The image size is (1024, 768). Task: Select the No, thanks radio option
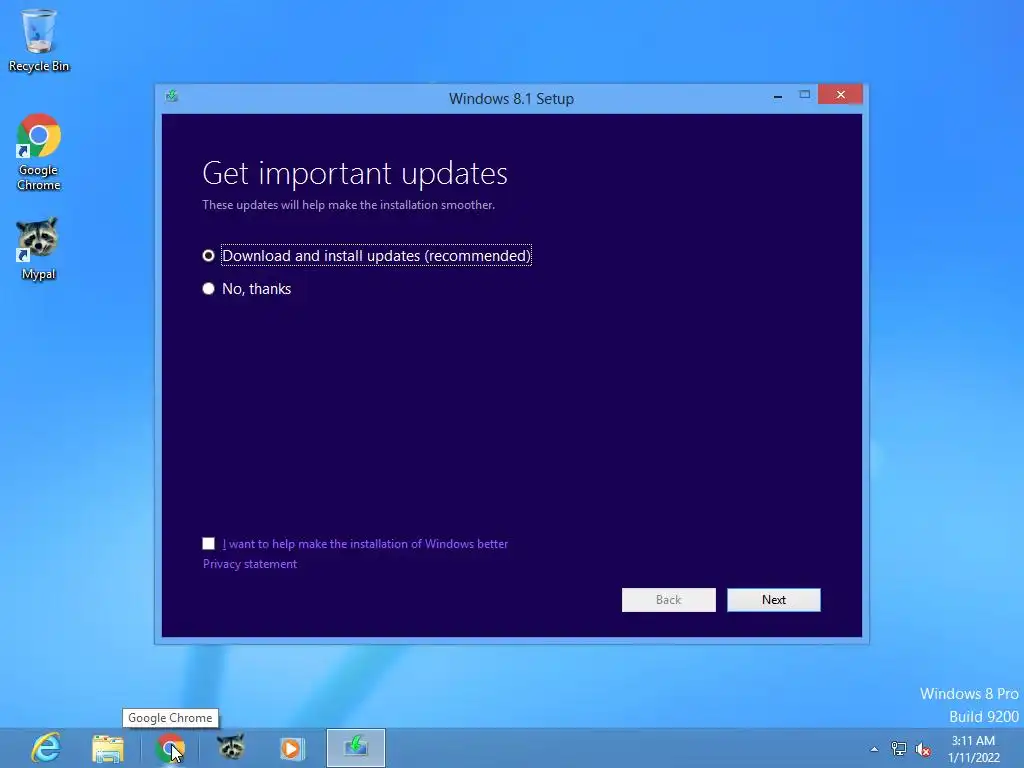coord(247,289)
